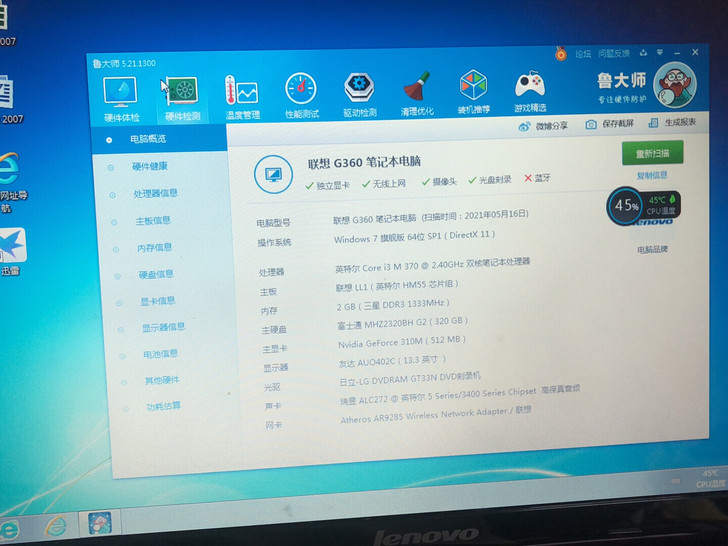Open 问题反馈 feedback link
The width and height of the screenshot is (728, 546).
click(614, 53)
